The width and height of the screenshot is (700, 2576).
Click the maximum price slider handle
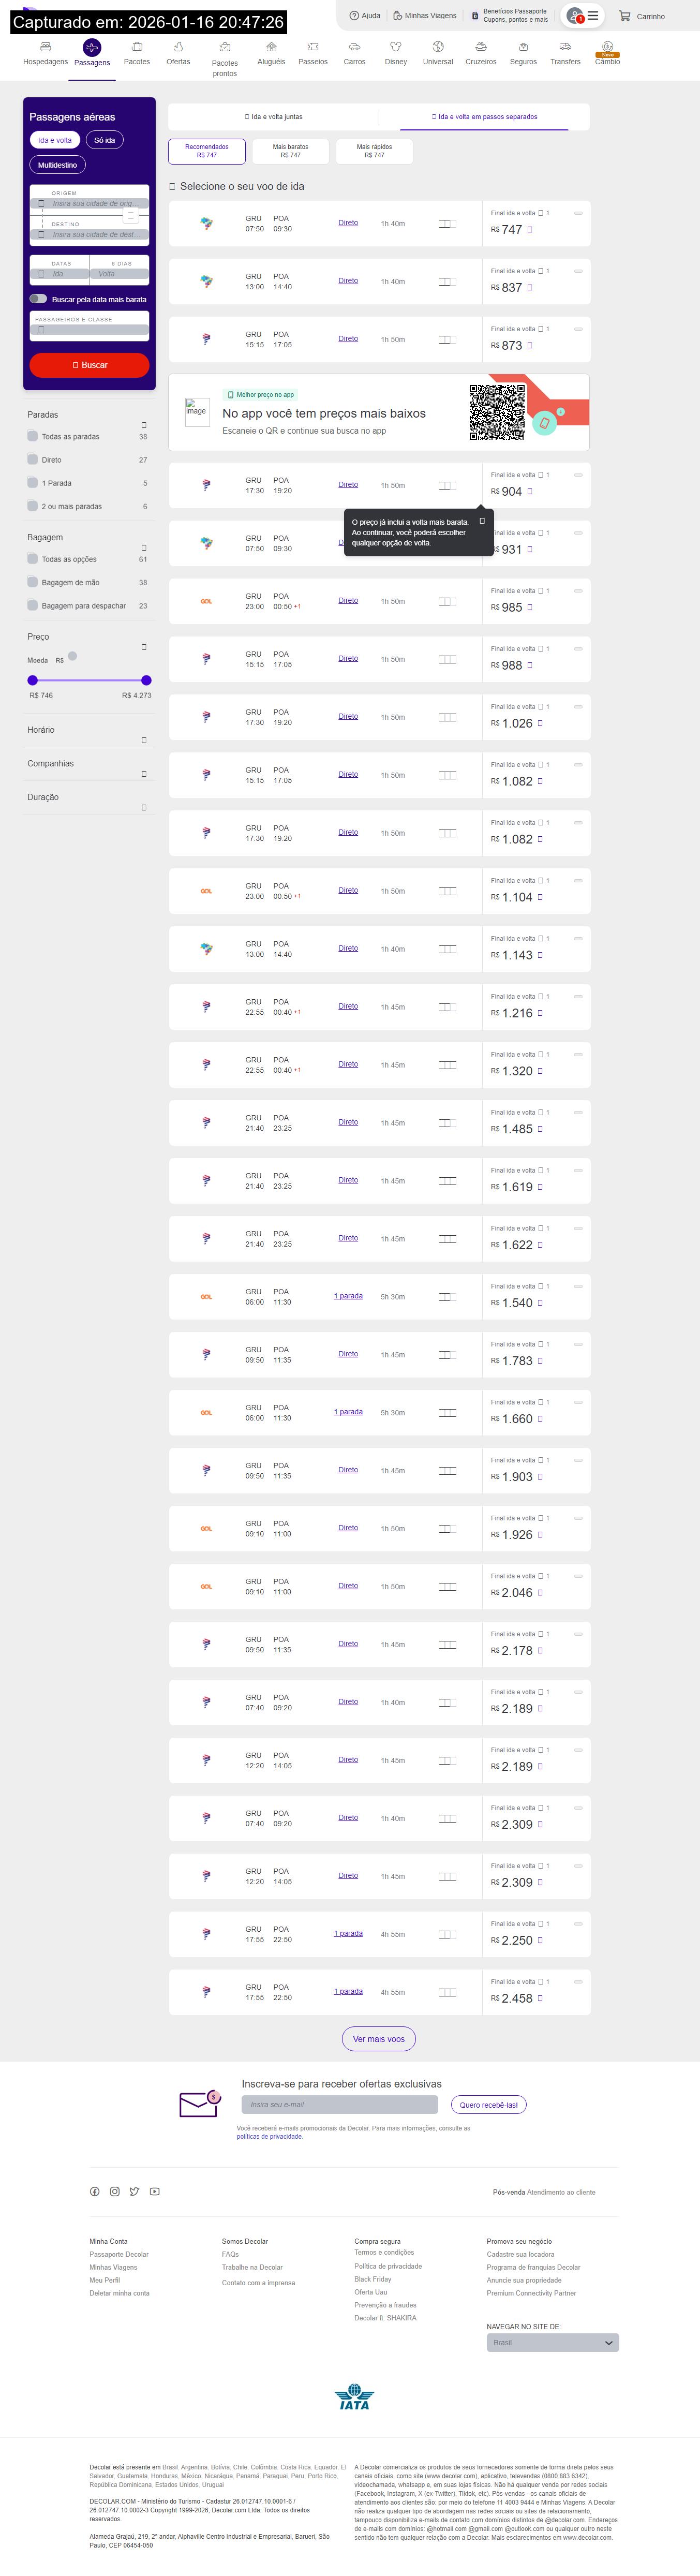click(146, 680)
